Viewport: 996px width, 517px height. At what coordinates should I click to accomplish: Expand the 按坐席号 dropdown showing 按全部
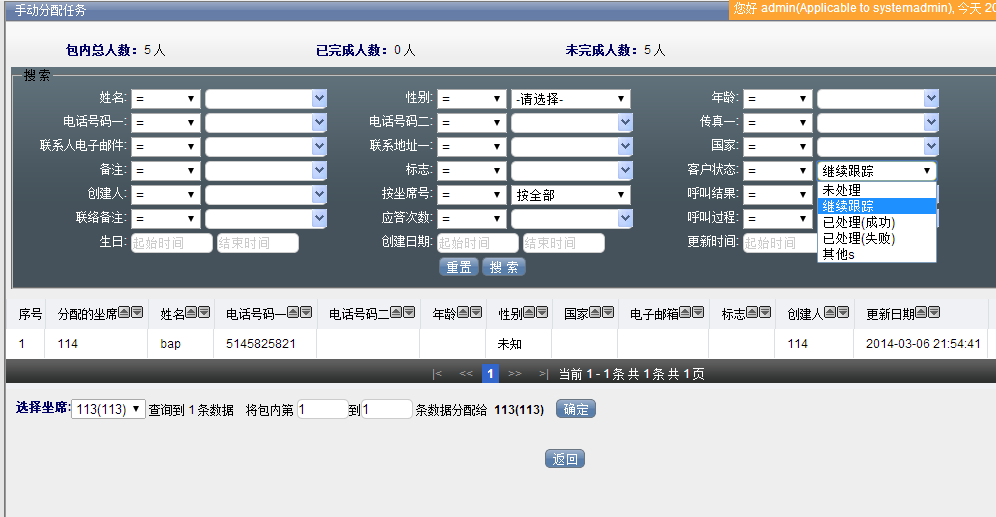click(x=570, y=195)
